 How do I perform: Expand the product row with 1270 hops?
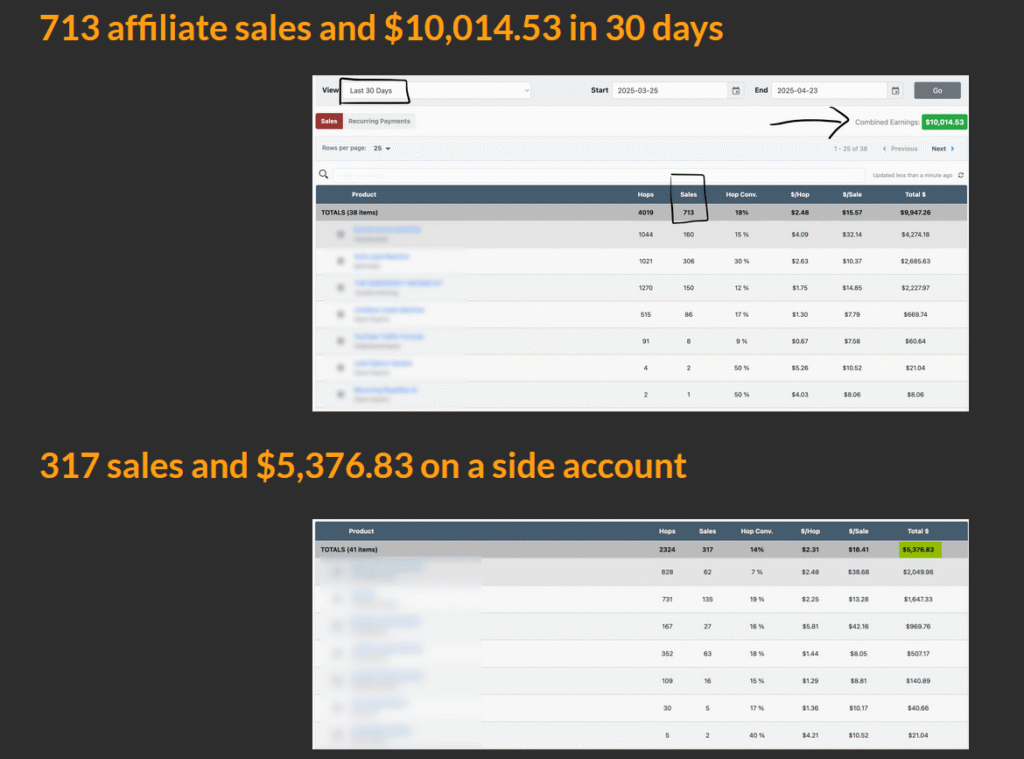click(341, 288)
